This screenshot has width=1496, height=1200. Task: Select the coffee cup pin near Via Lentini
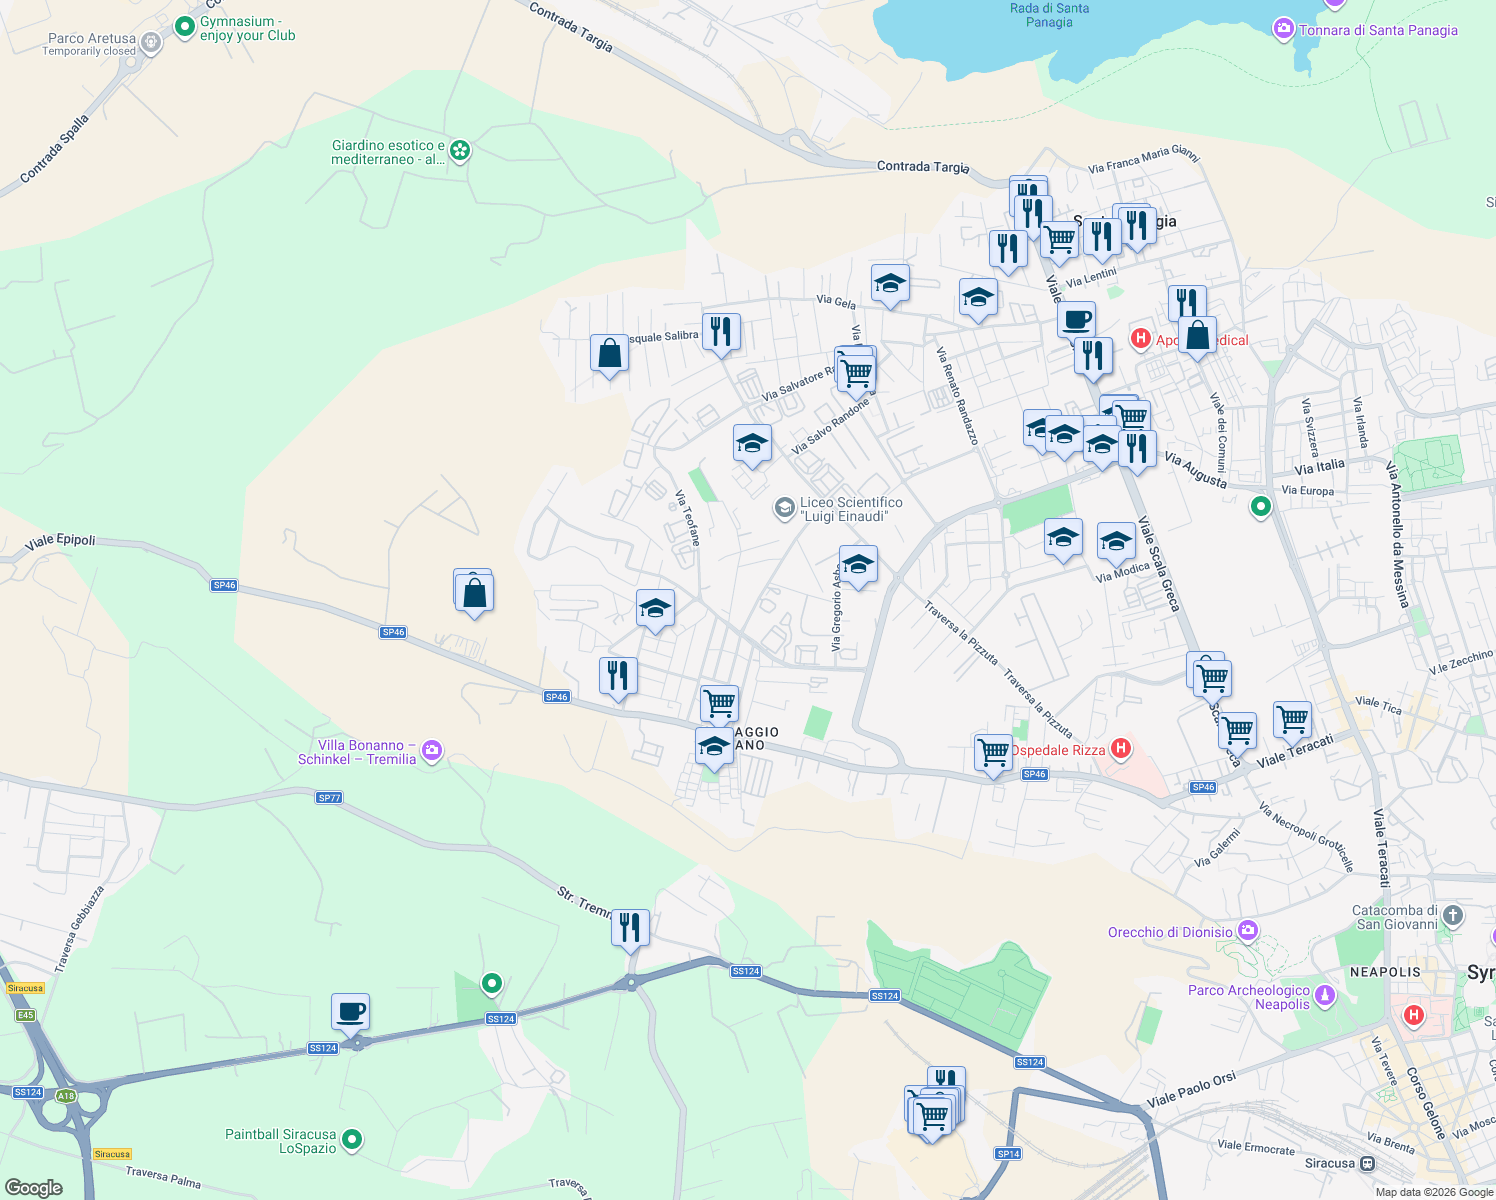pyautogui.click(x=1075, y=318)
